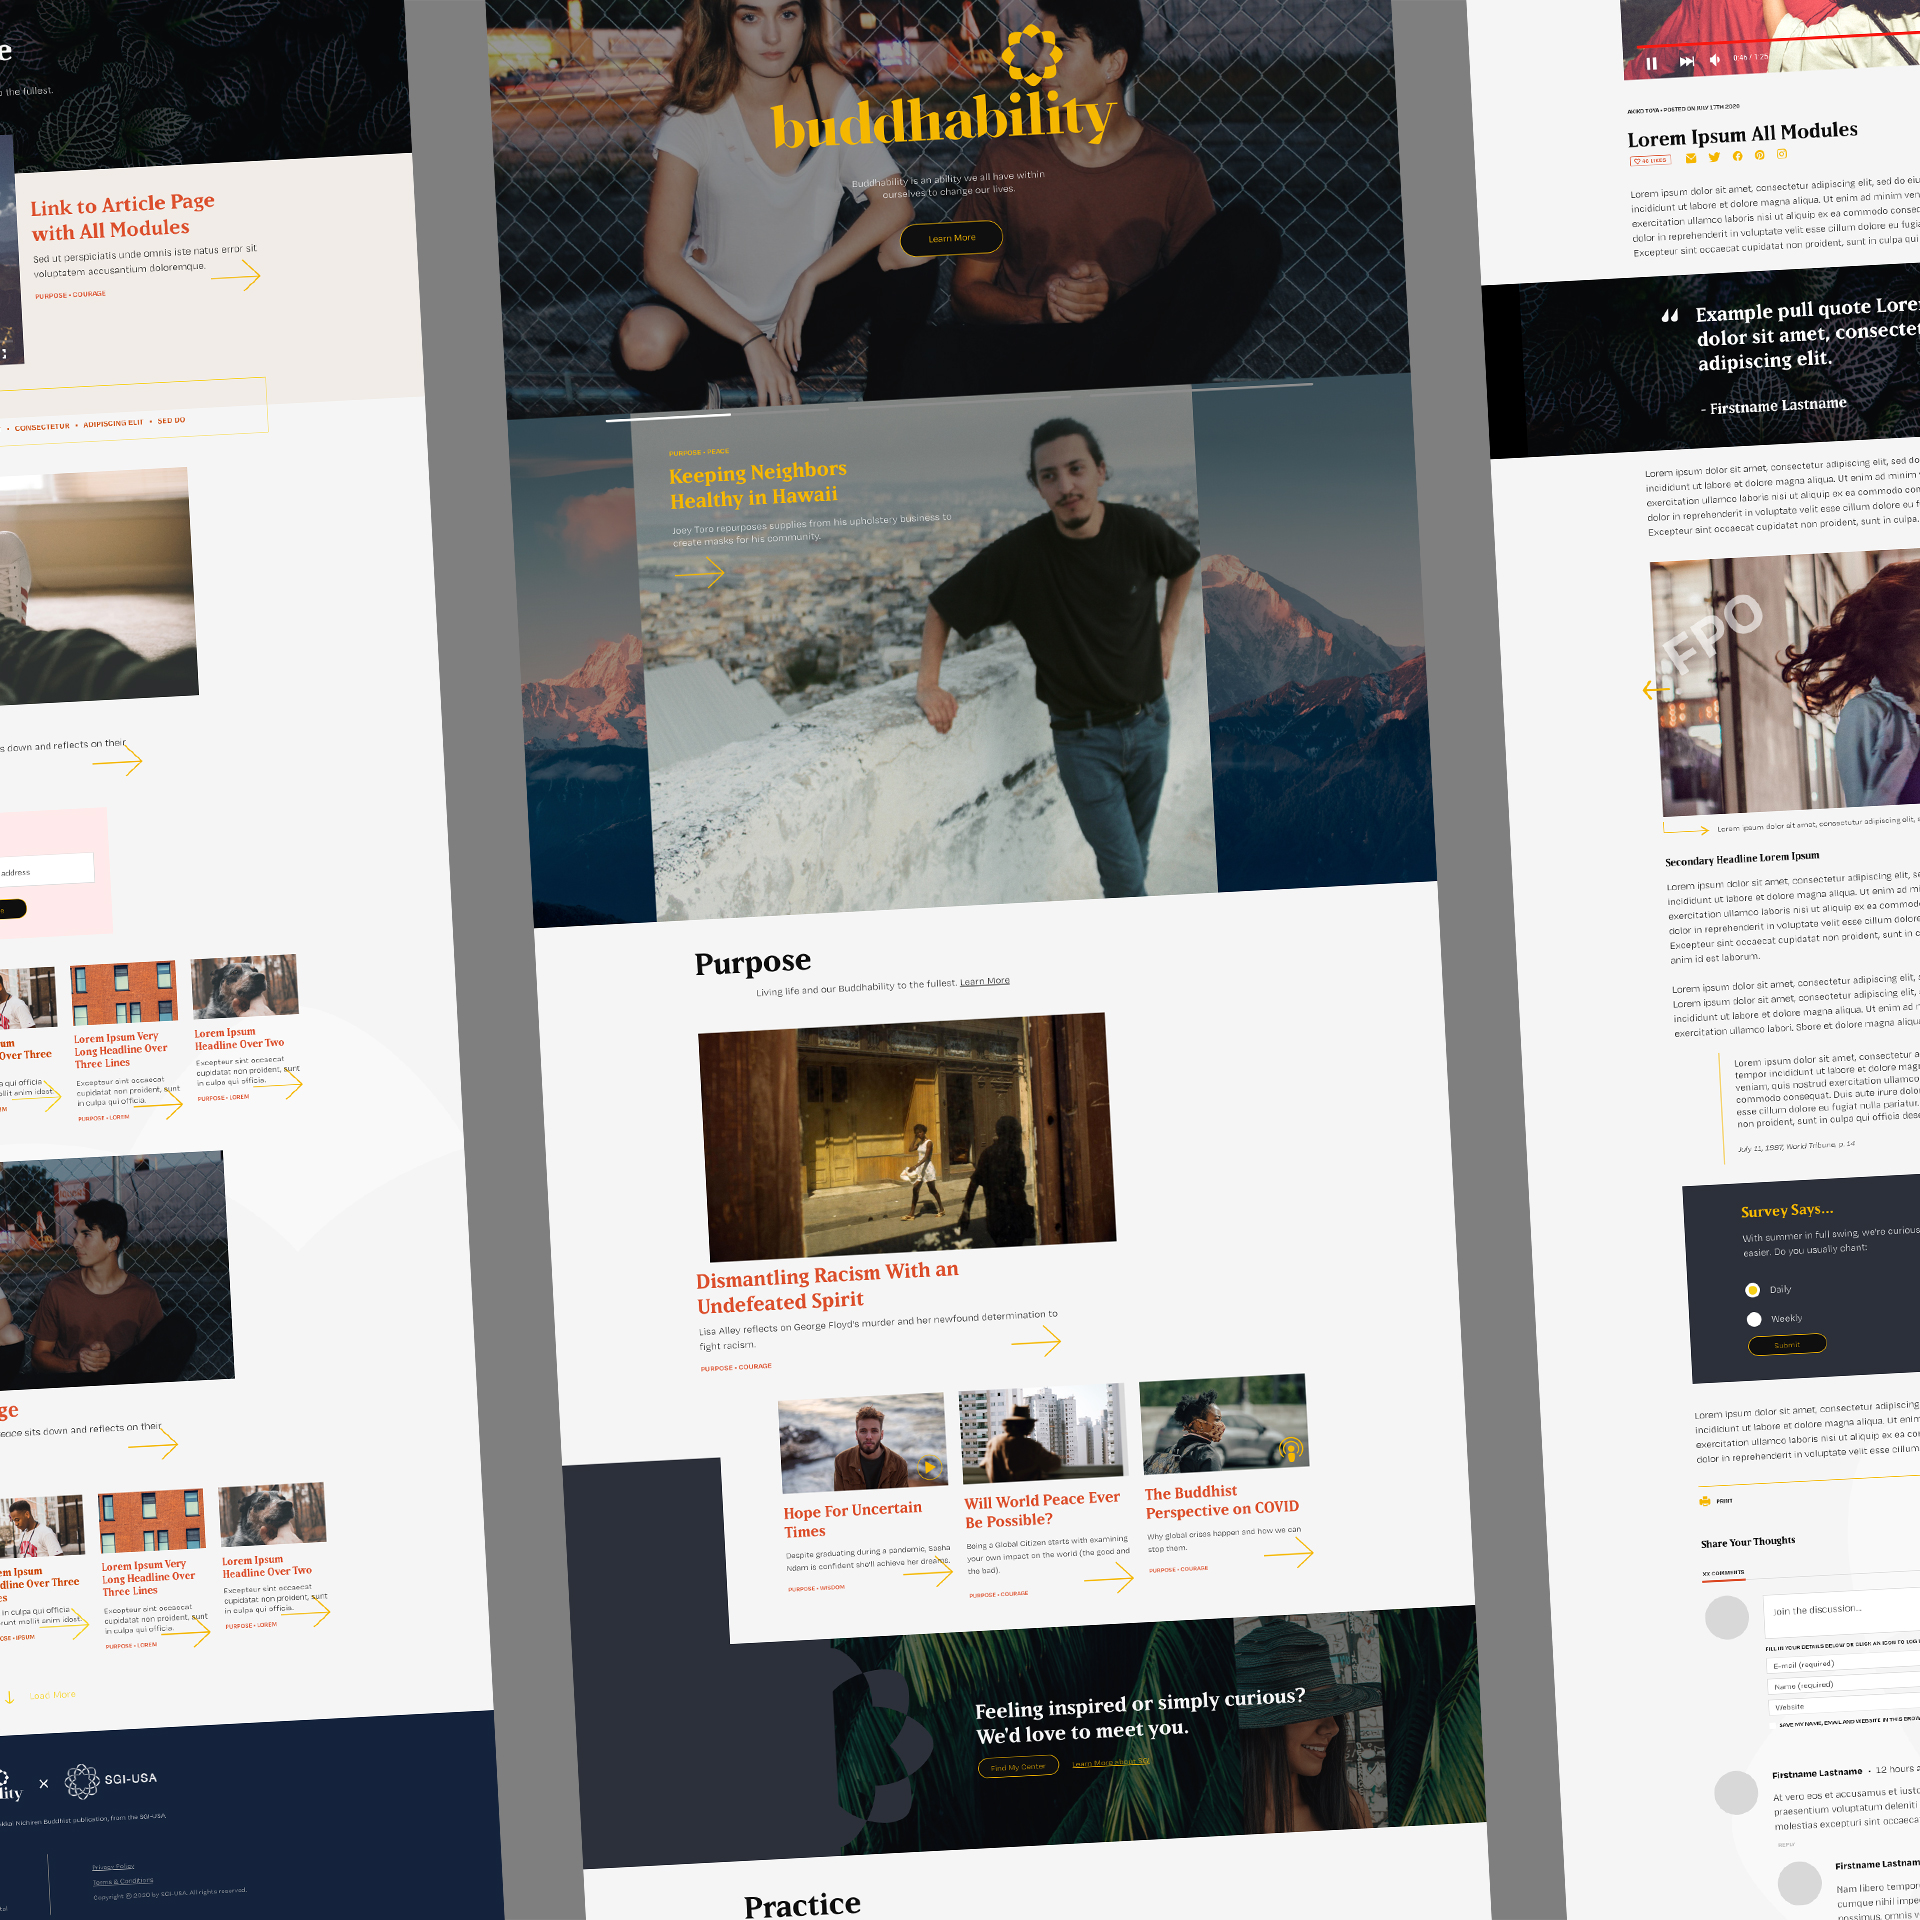The width and height of the screenshot is (1920, 1920).
Task: Play video on Hope For Uncertain Times thumbnail
Action: point(929,1468)
